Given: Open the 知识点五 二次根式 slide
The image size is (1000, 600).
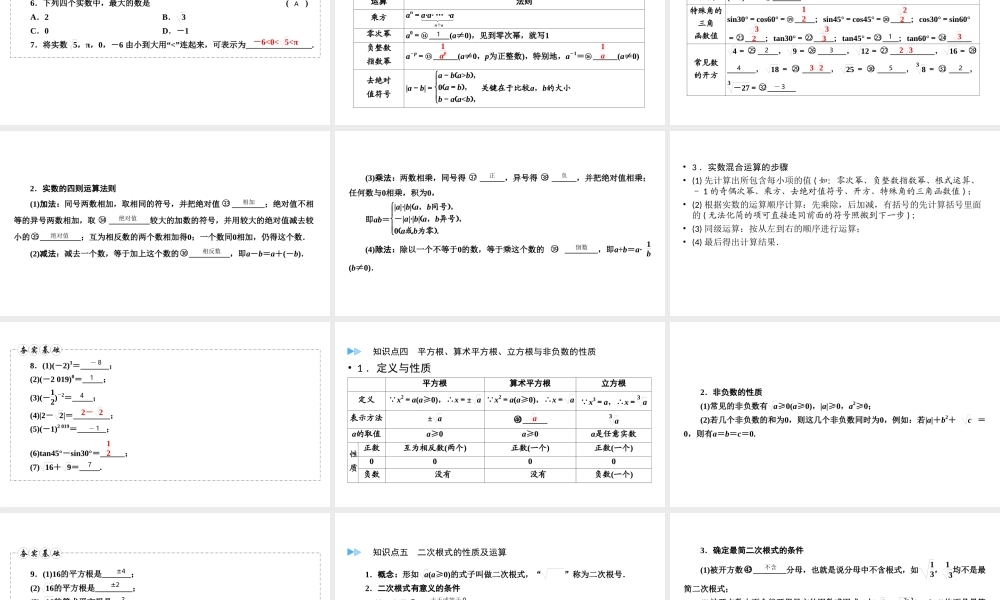Looking at the screenshot, I should [x=500, y=557].
